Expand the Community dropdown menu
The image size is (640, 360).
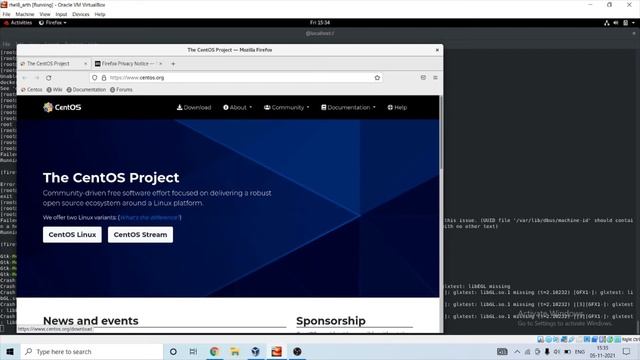tap(287, 107)
